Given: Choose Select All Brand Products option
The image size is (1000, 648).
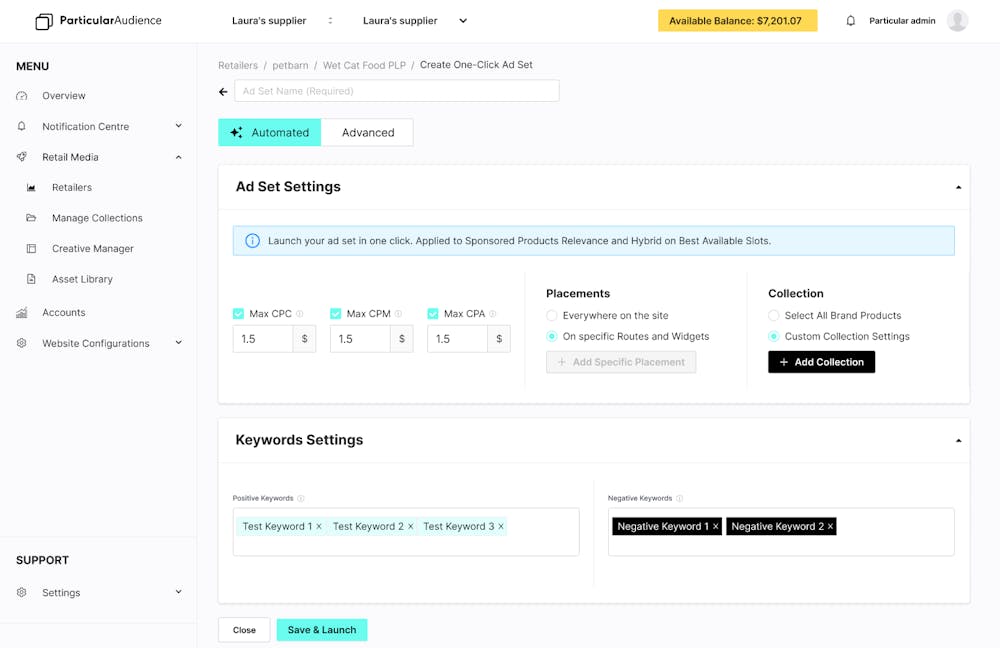Looking at the screenshot, I should click(x=774, y=316).
